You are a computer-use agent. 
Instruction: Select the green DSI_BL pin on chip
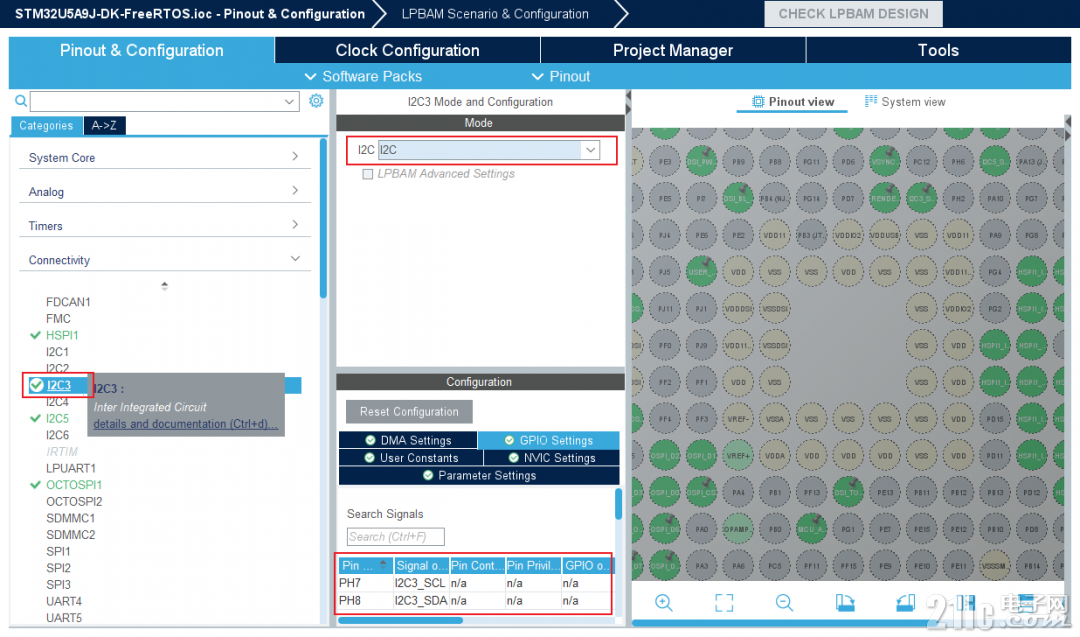click(x=738, y=198)
